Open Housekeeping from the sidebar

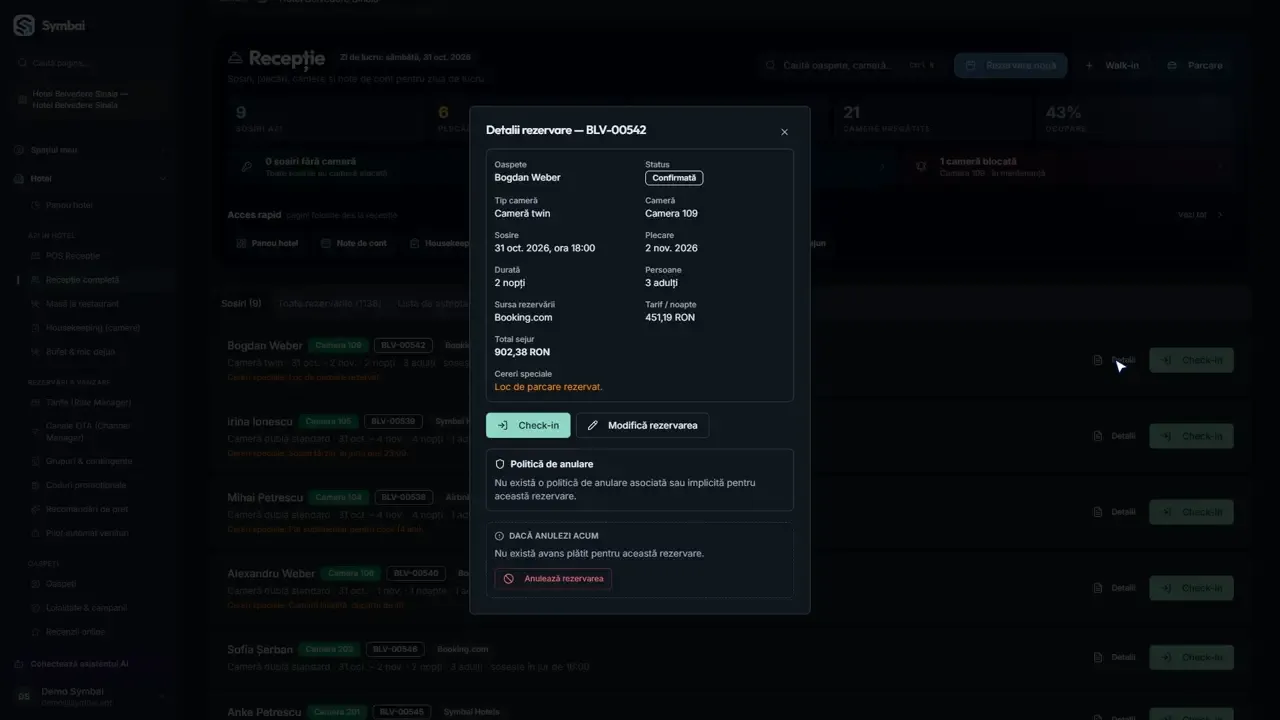[x=92, y=328]
